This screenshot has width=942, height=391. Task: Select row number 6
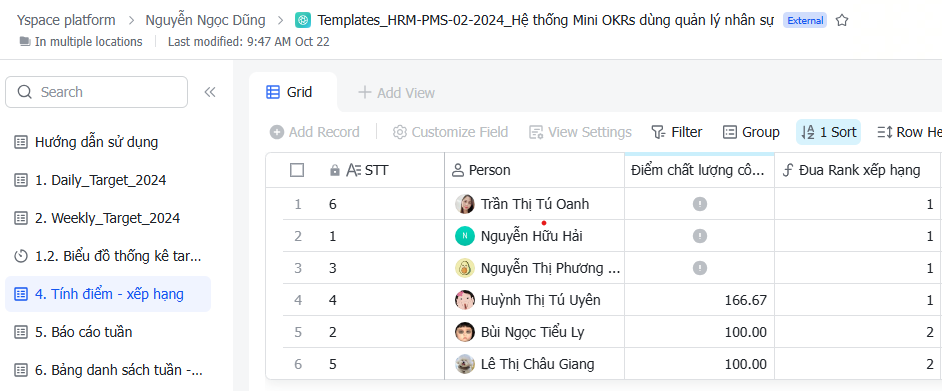298,364
